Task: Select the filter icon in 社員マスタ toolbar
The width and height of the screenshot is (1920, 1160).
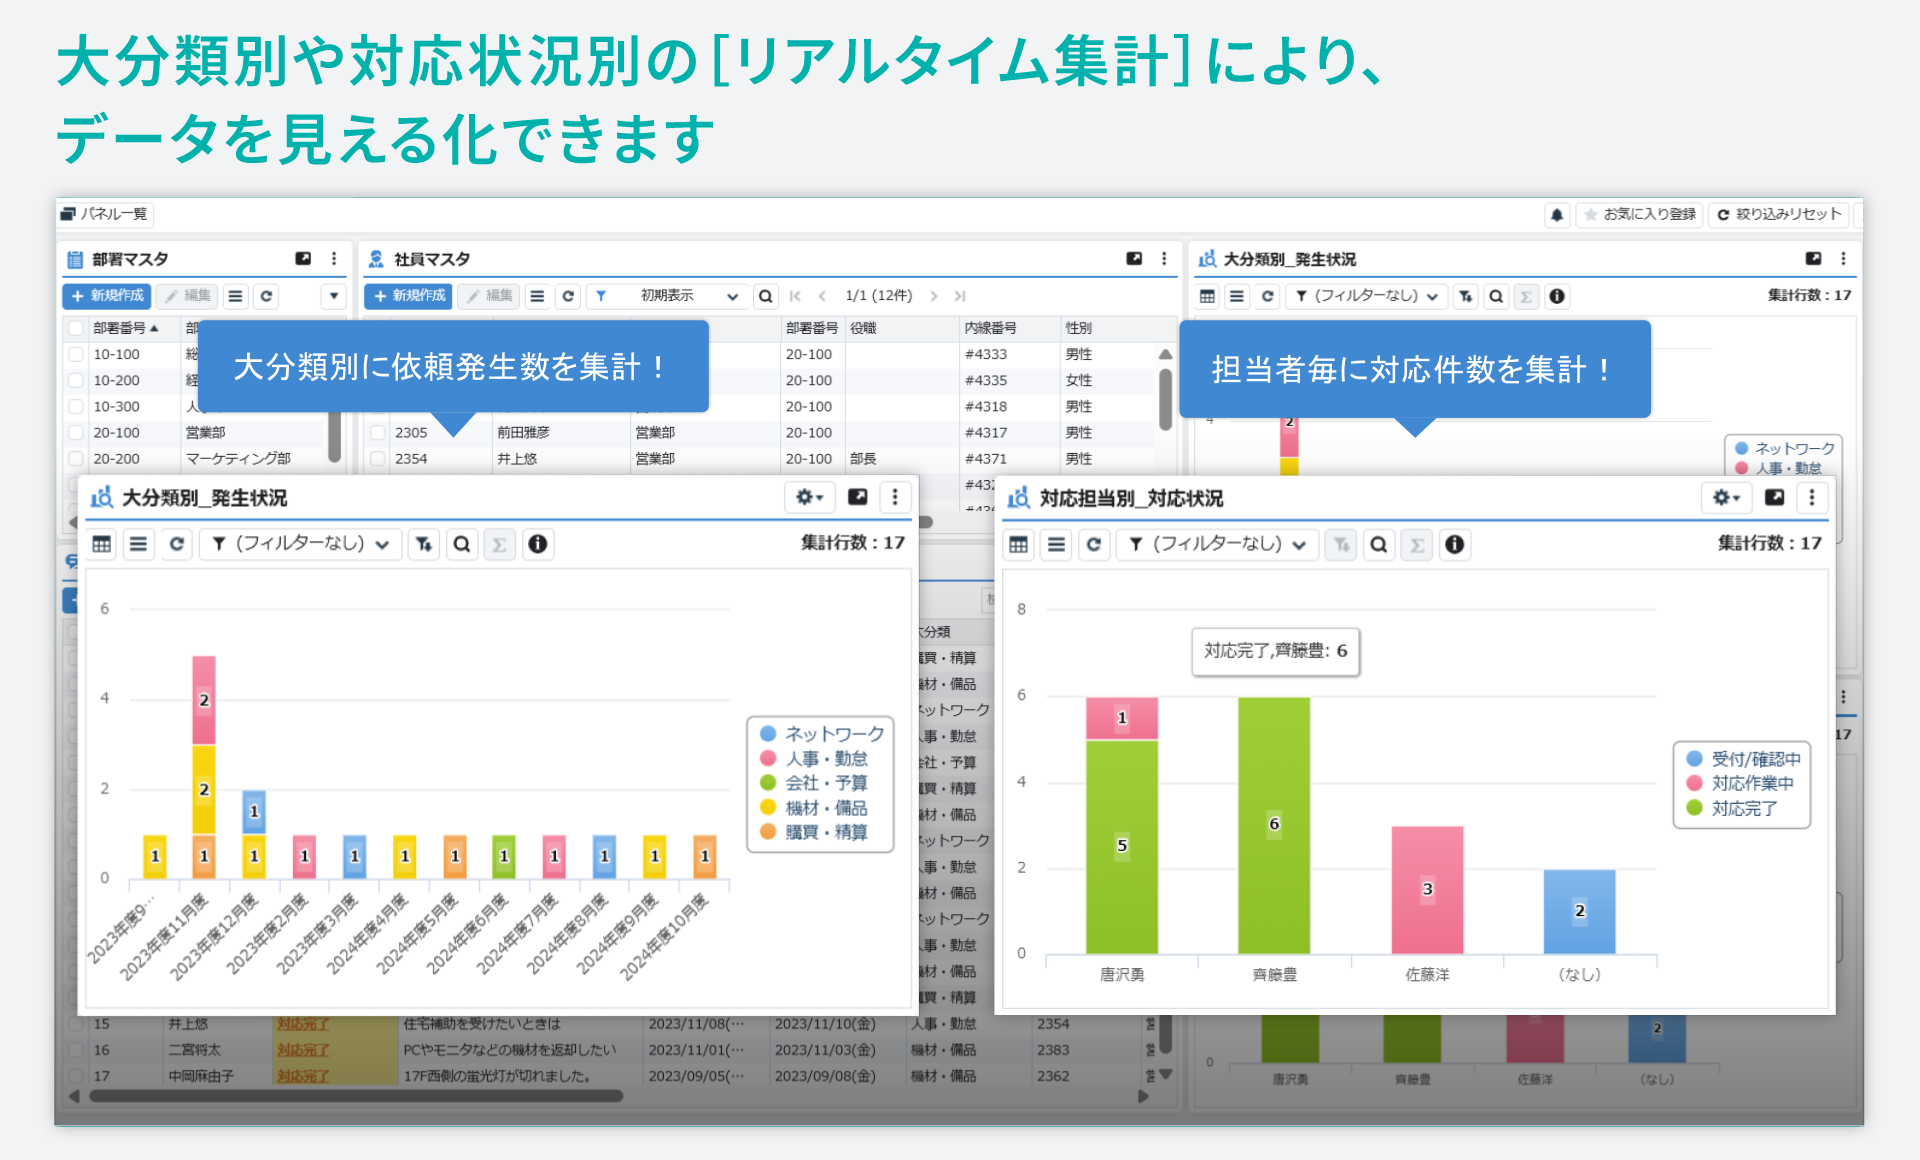Action: tap(601, 296)
